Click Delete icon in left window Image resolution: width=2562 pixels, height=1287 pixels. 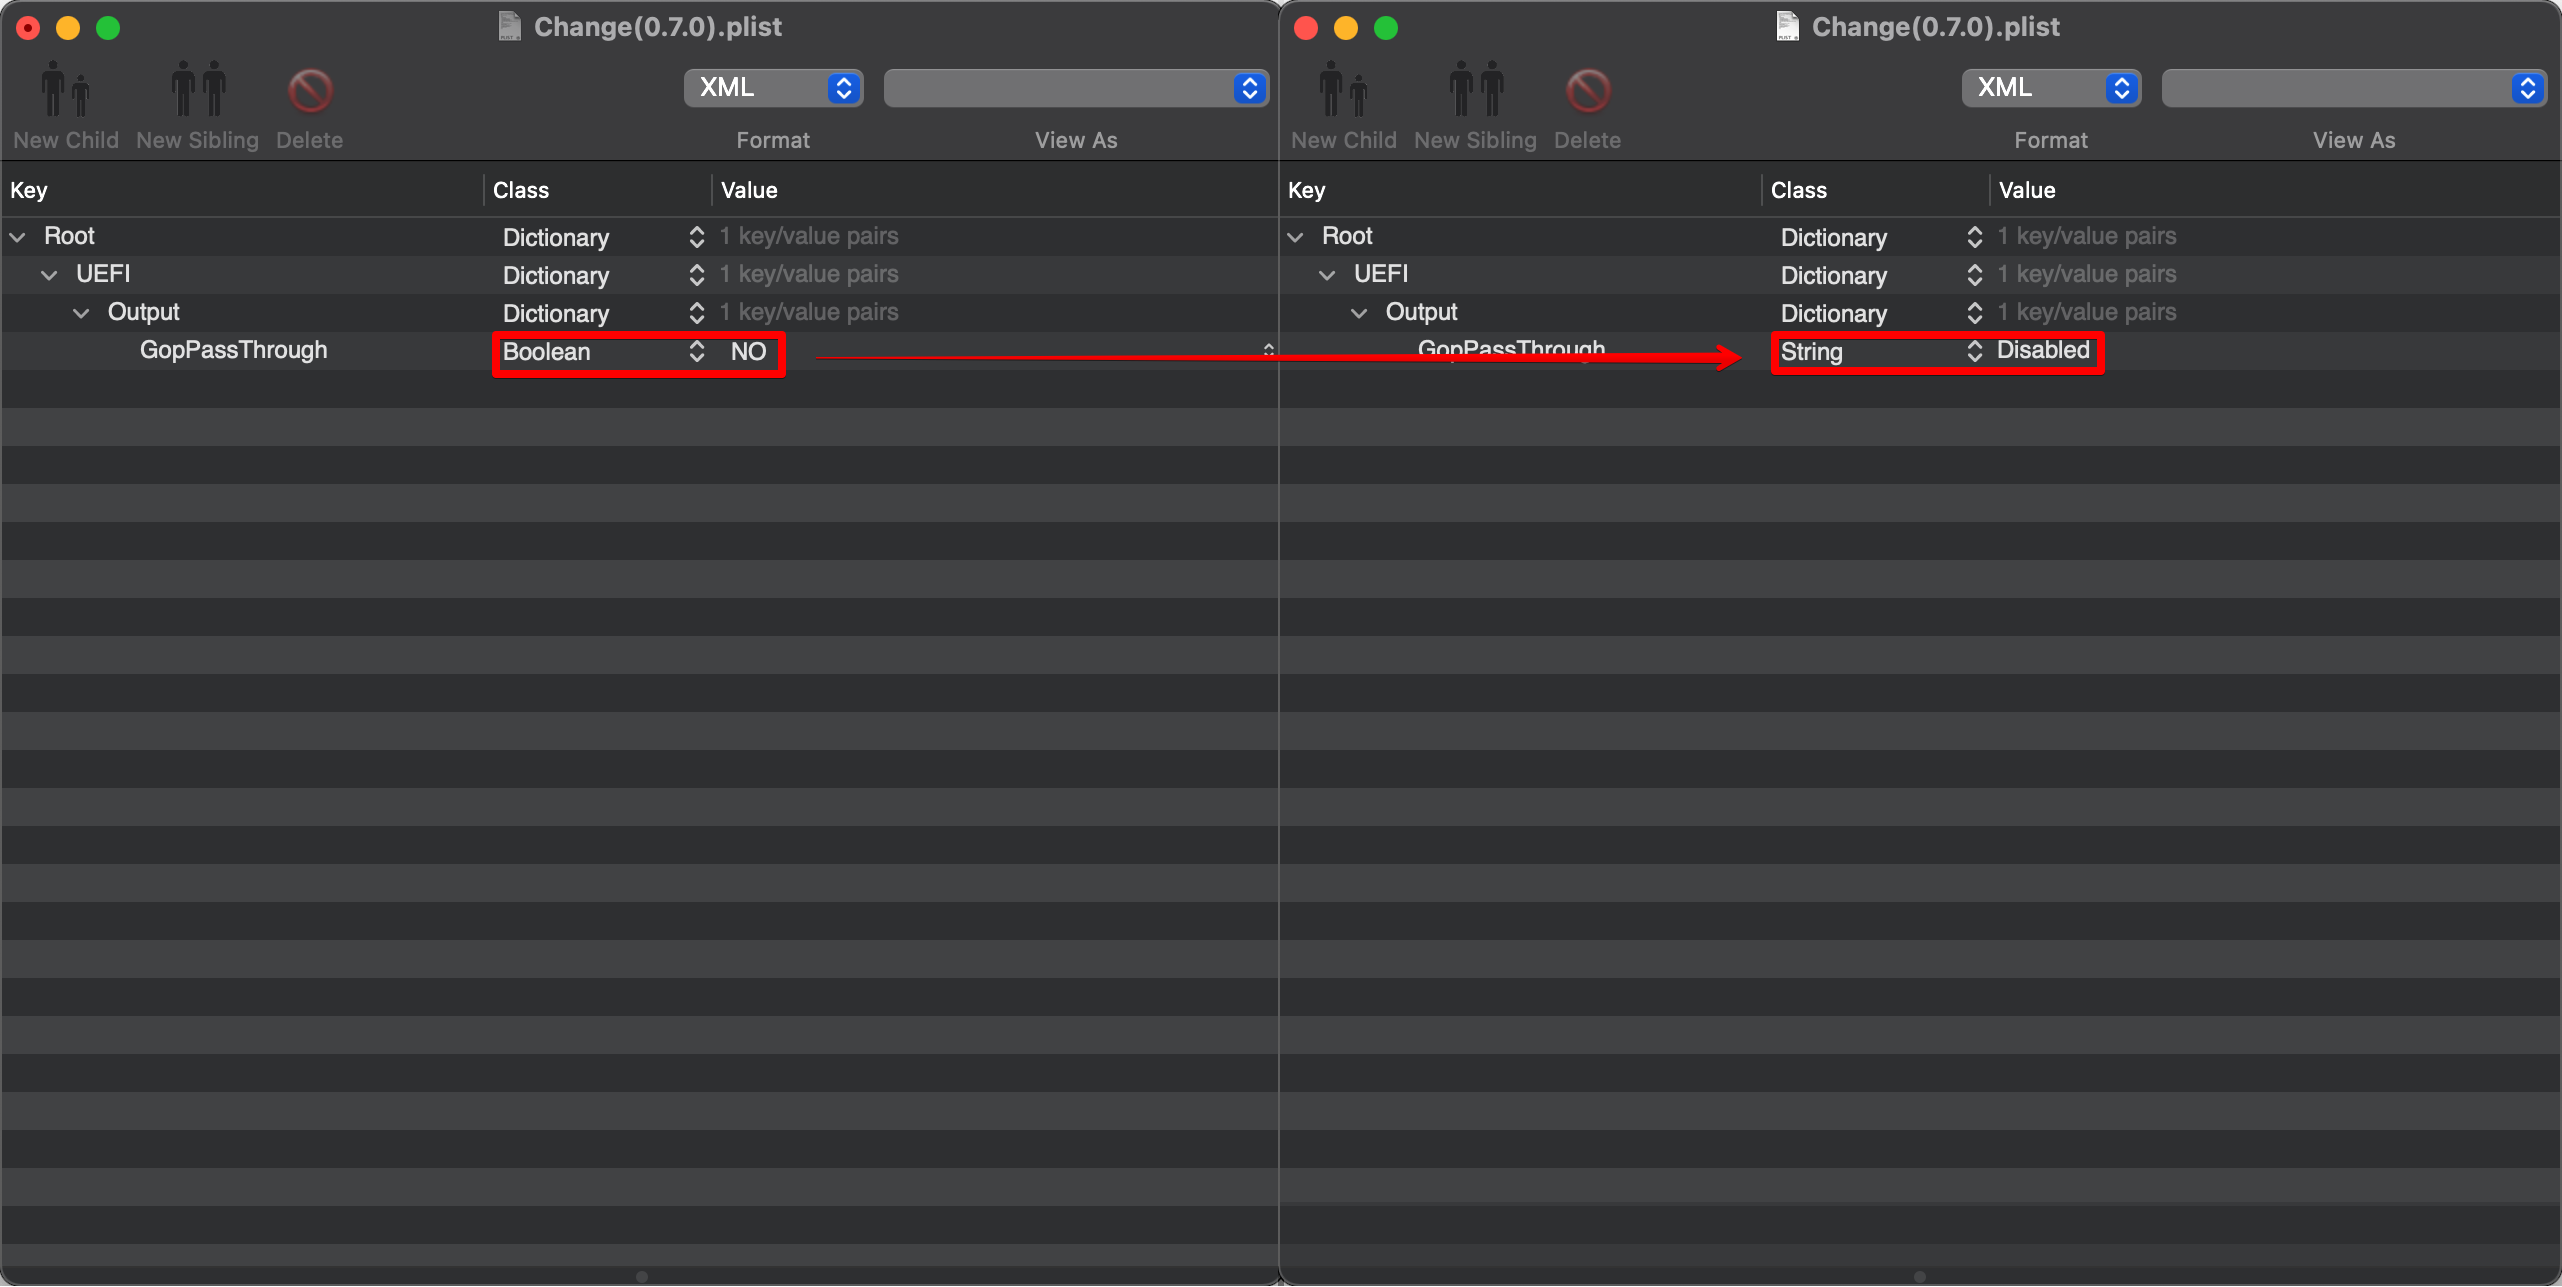pyautogui.click(x=310, y=91)
